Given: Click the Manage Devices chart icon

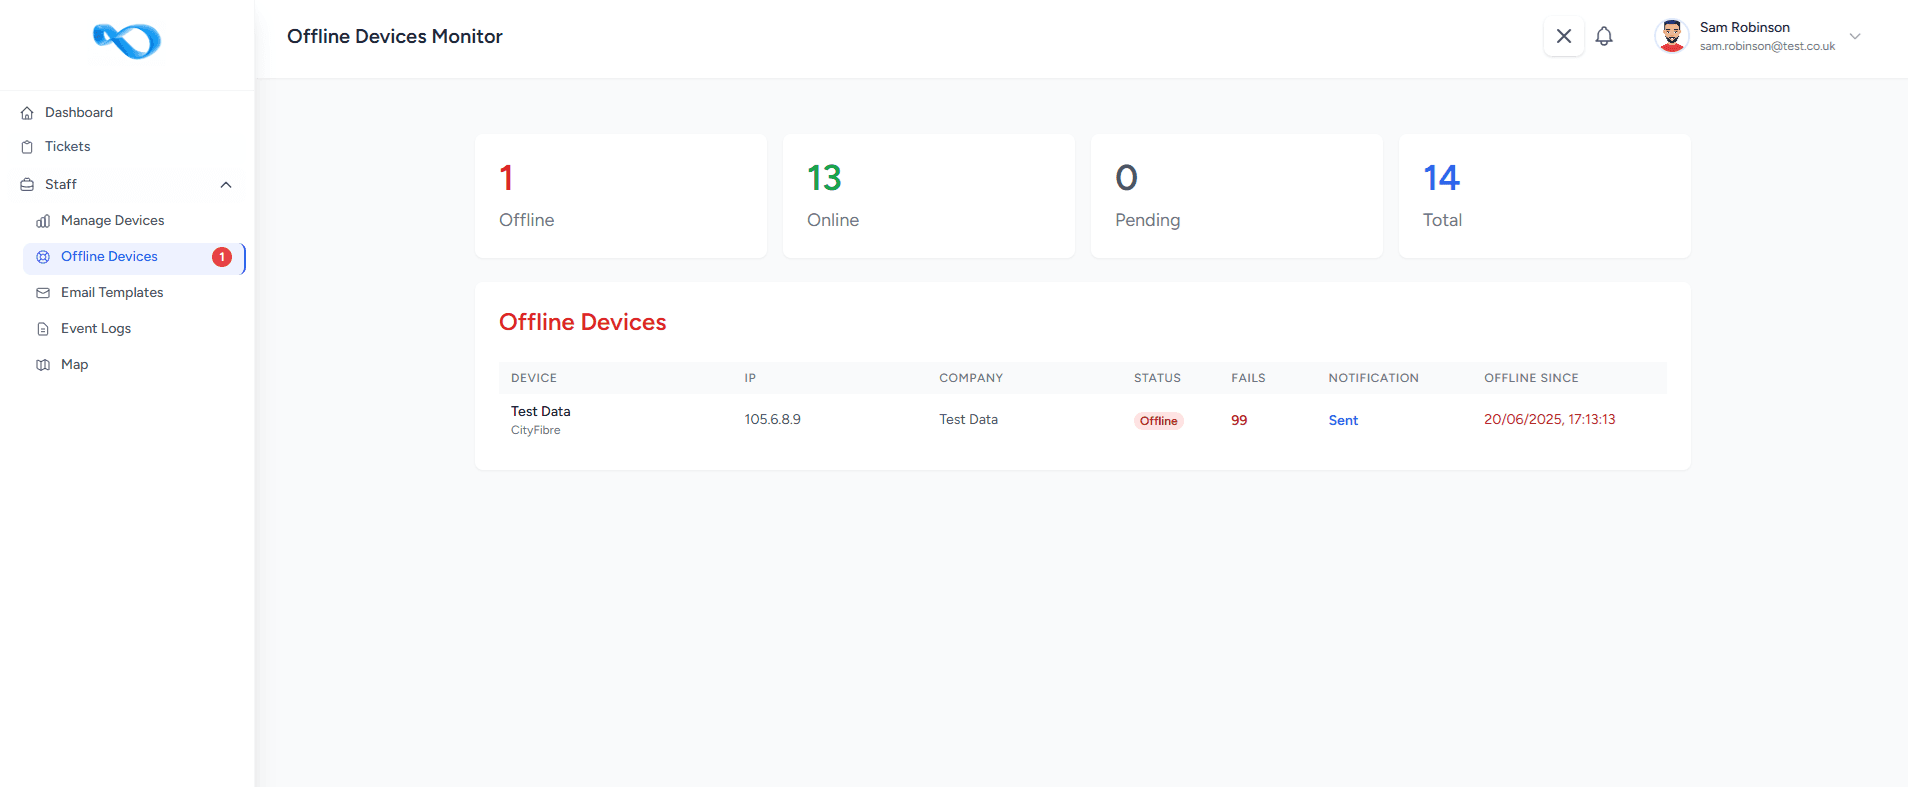Looking at the screenshot, I should point(43,221).
